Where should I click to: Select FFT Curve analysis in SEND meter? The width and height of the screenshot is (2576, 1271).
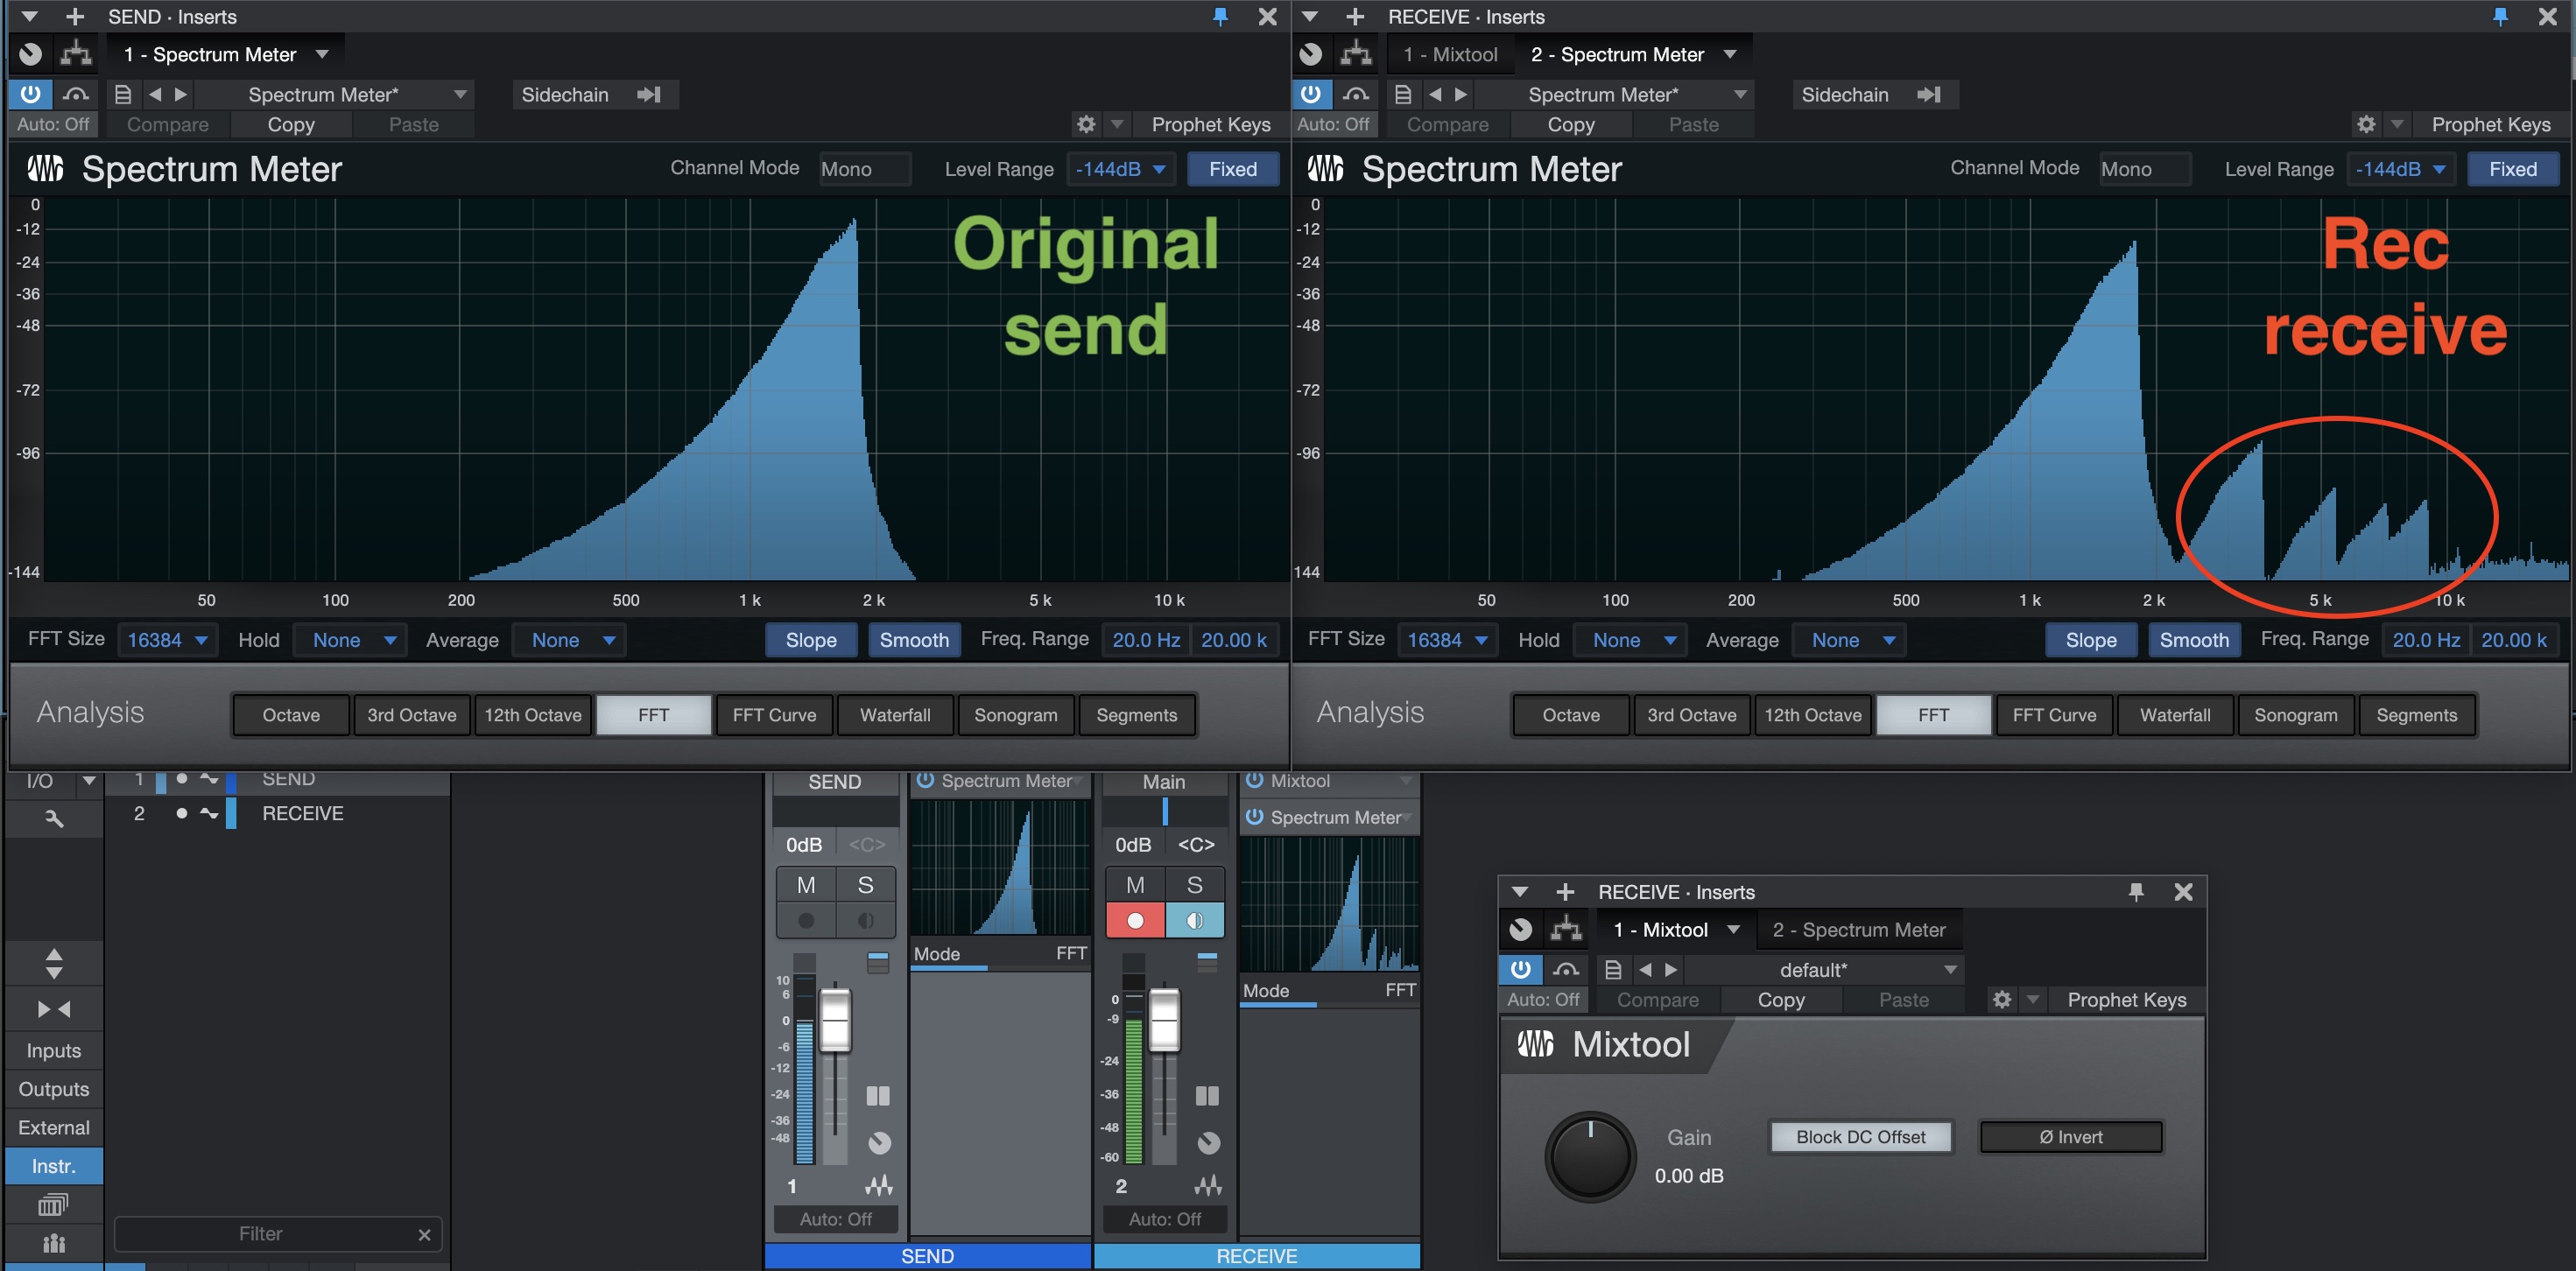click(x=774, y=715)
